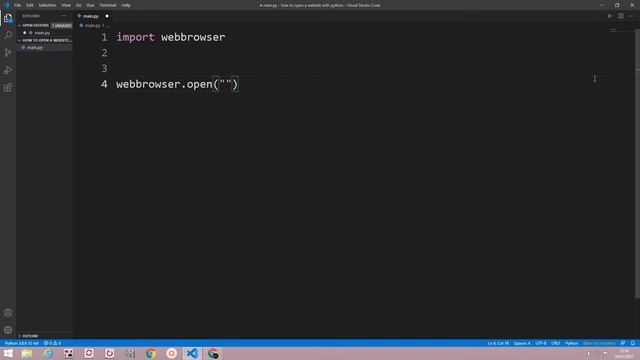Click the system clock on taskbar
The image size is (640, 360).
click(624, 353)
